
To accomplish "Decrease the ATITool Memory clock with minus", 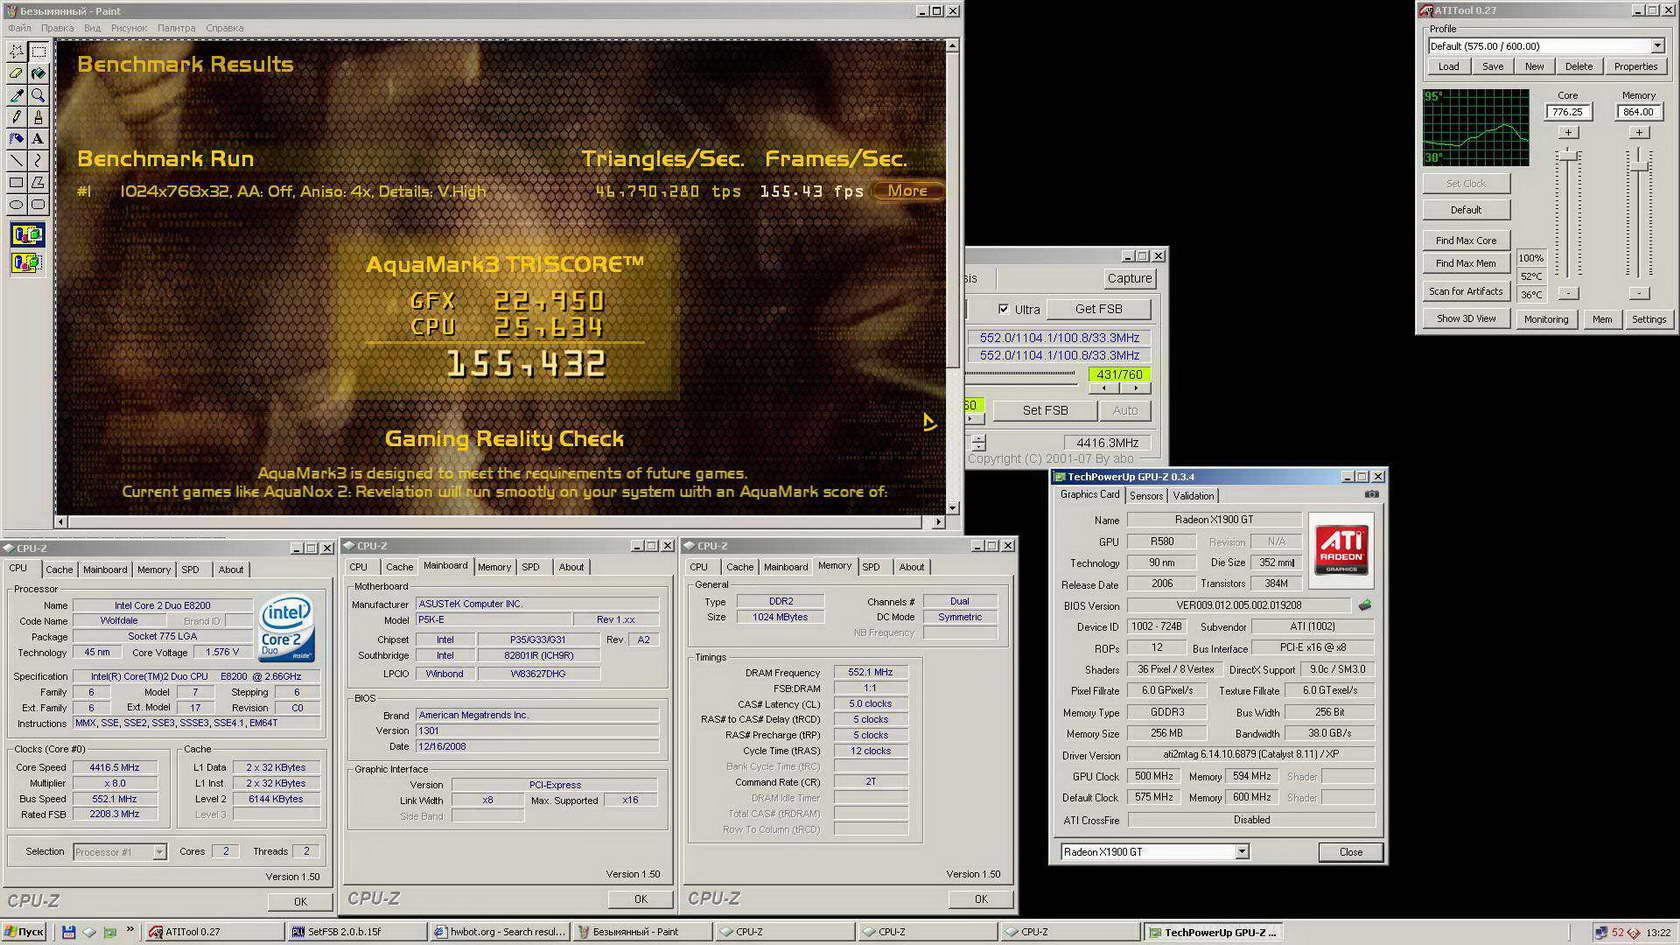I will coord(1639,293).
